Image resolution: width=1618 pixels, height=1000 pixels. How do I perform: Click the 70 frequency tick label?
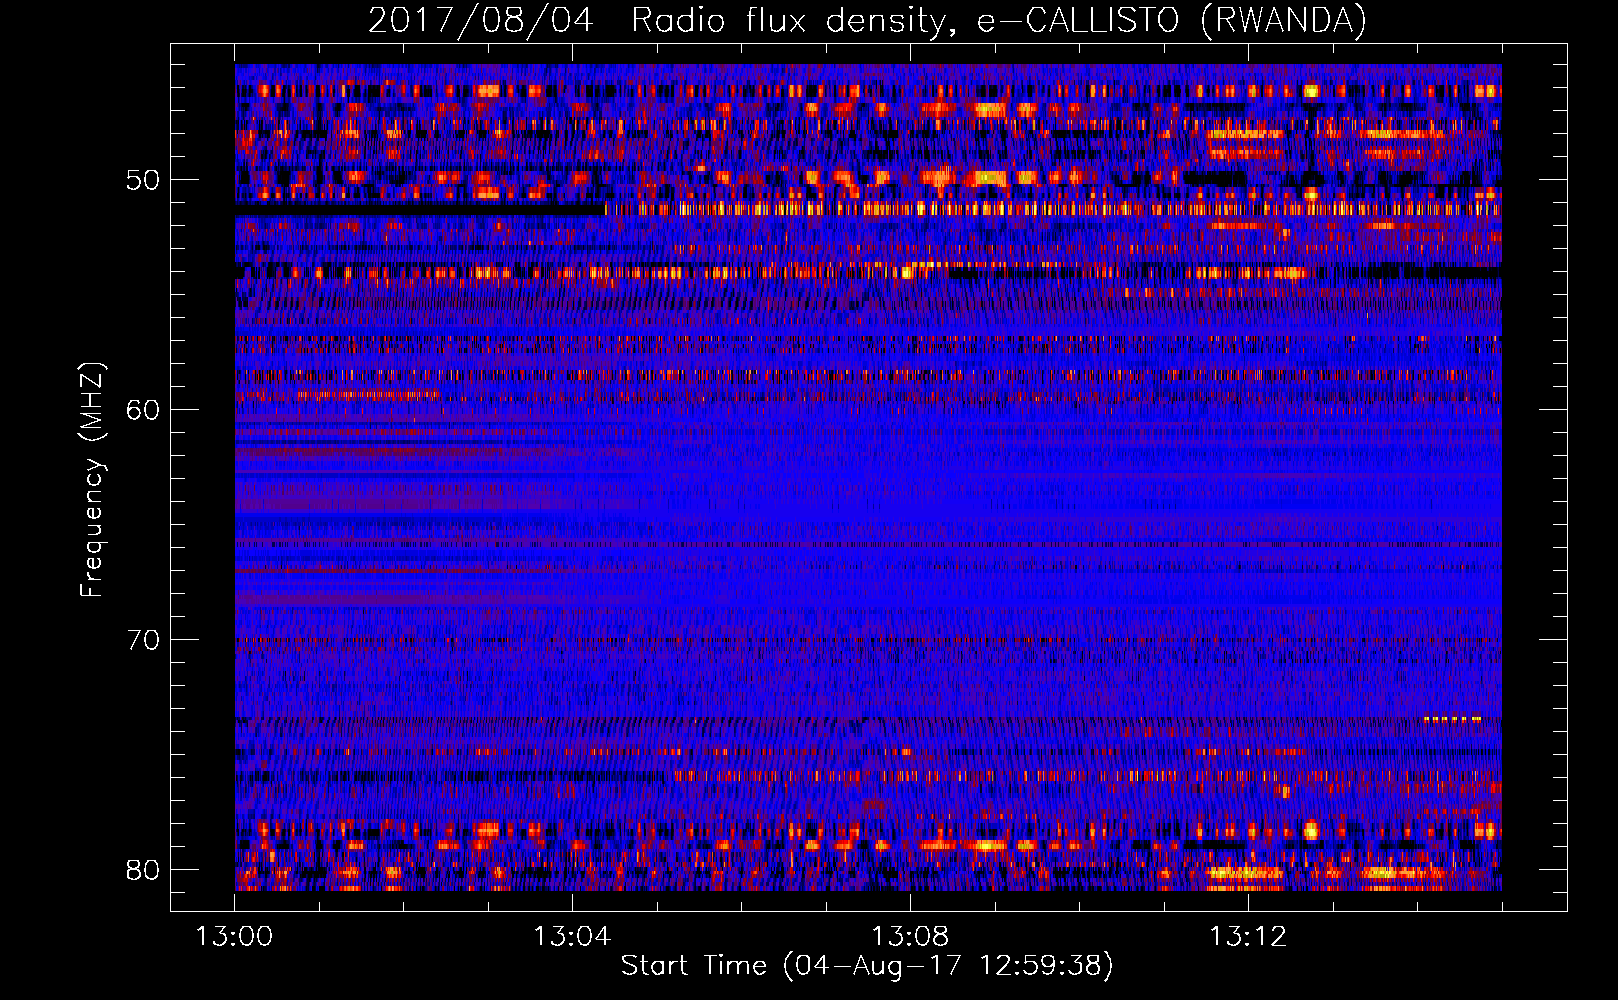click(x=142, y=640)
